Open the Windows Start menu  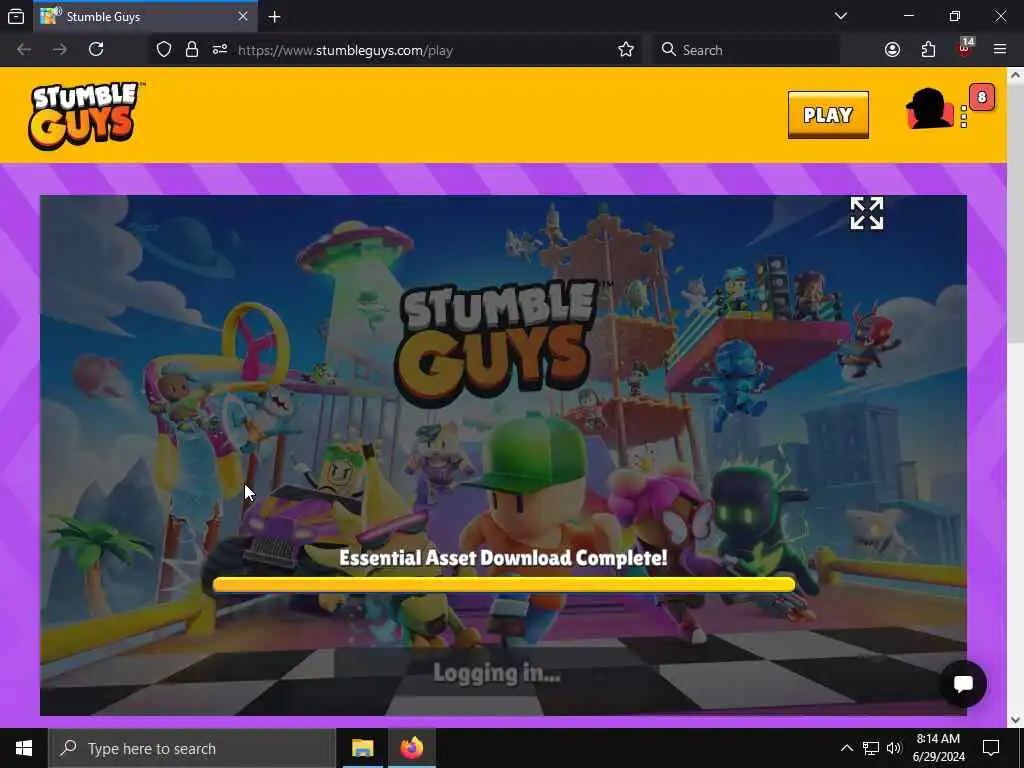[x=24, y=748]
